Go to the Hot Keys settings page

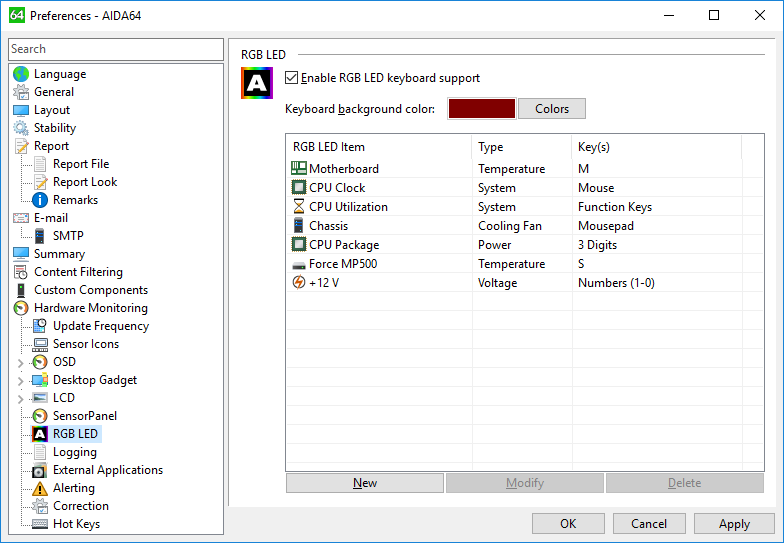[x=76, y=524]
